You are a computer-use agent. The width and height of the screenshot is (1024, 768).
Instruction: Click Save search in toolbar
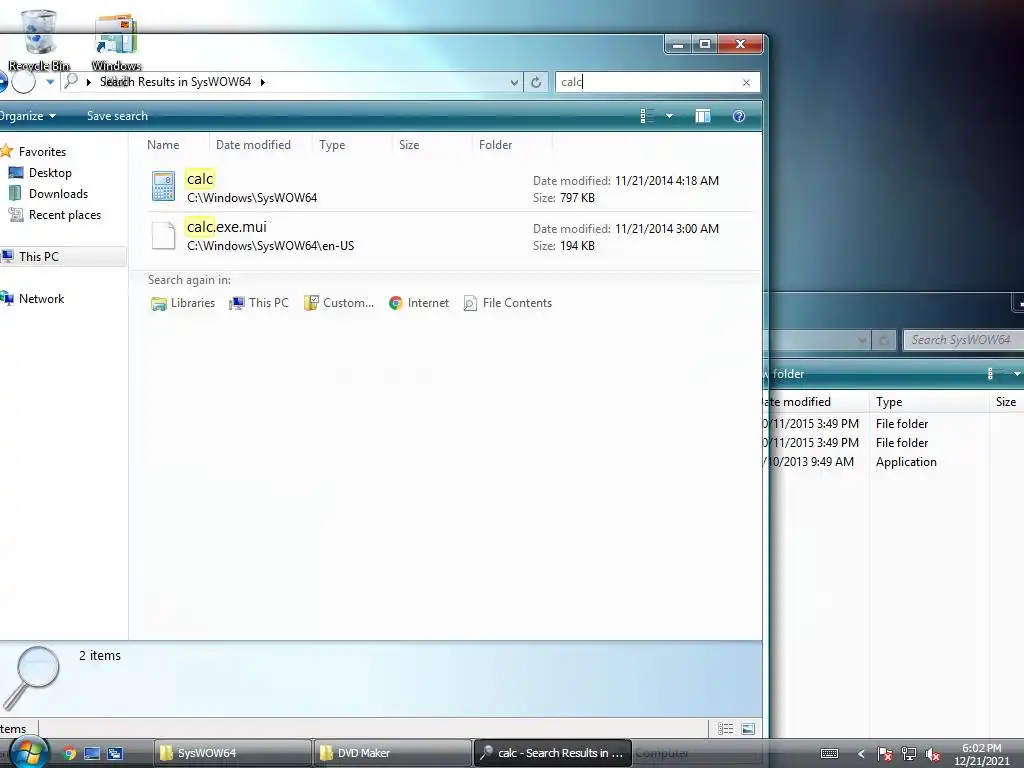pyautogui.click(x=118, y=116)
